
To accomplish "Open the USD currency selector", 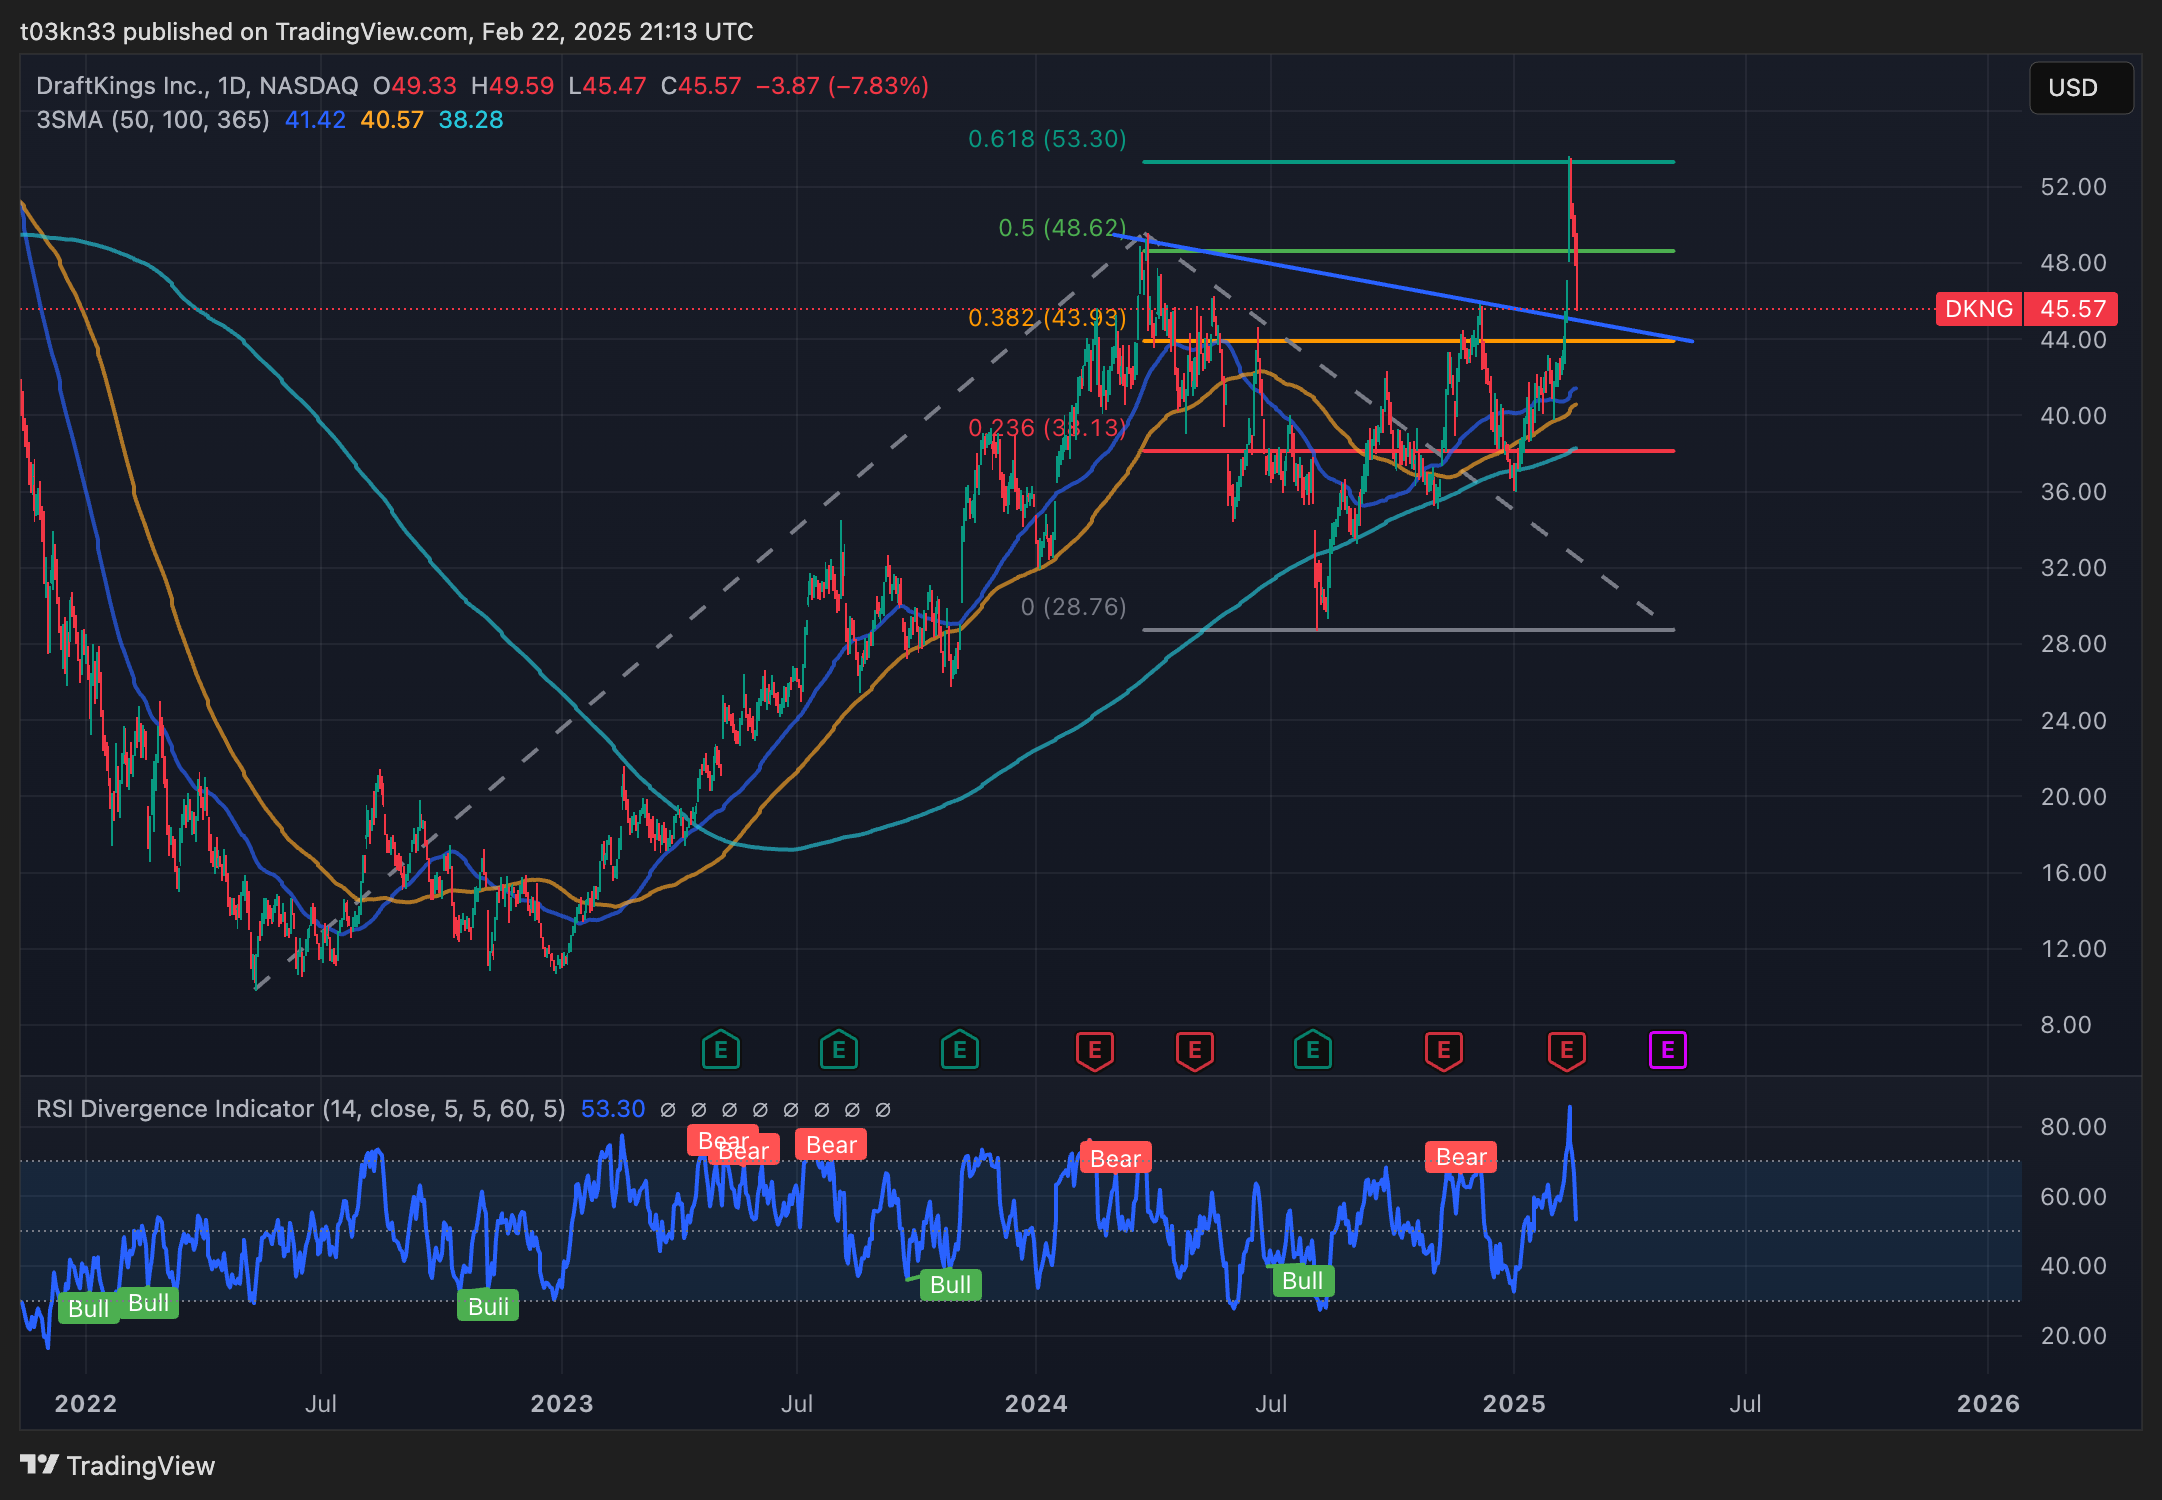I will point(2081,88).
